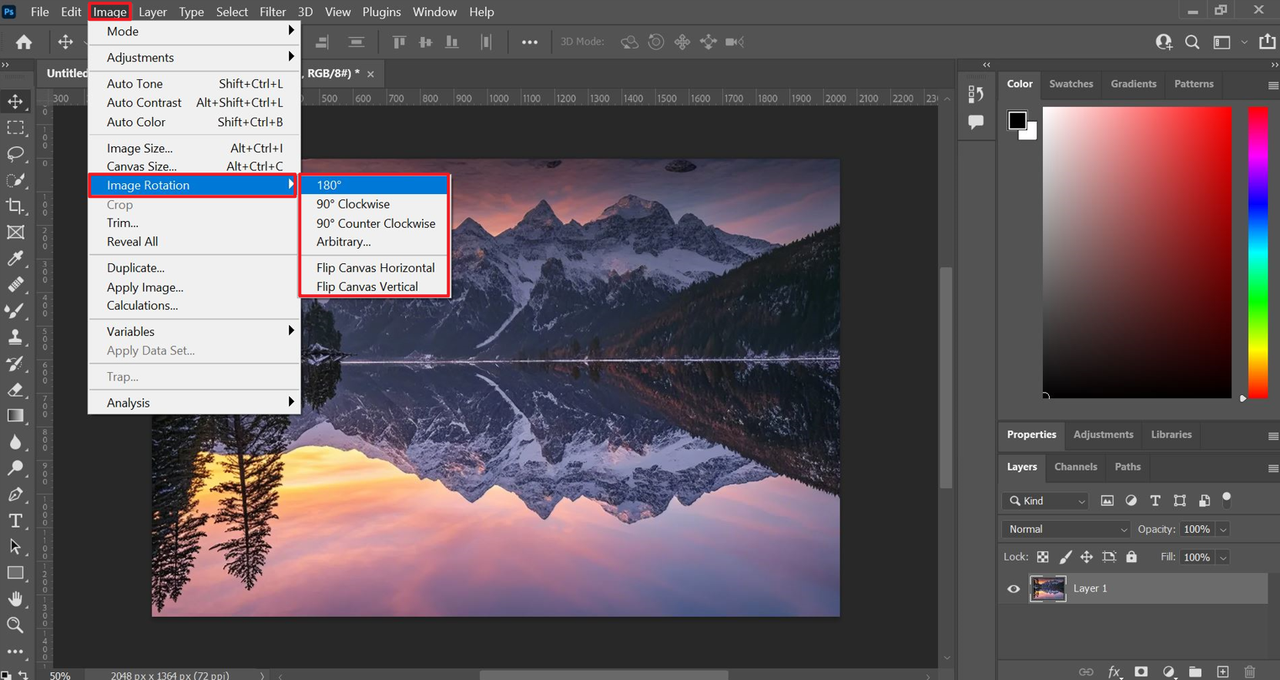Switch to the Libraries tab
This screenshot has width=1280, height=680.
tap(1171, 435)
